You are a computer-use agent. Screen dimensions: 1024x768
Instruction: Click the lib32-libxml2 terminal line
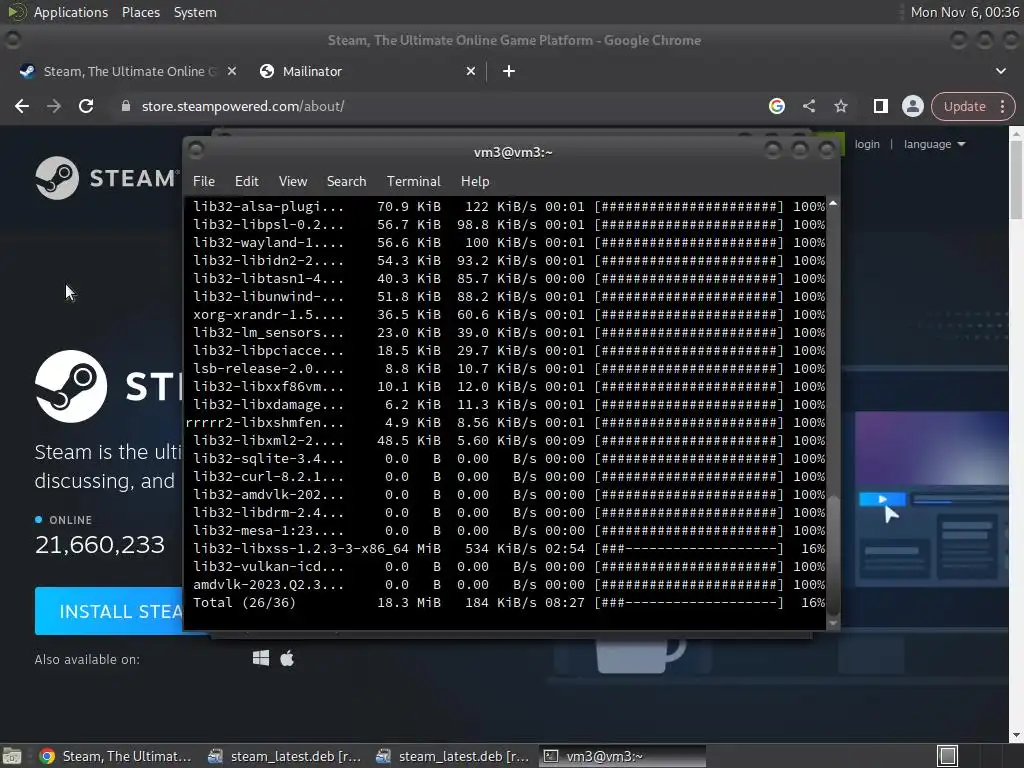509,441
